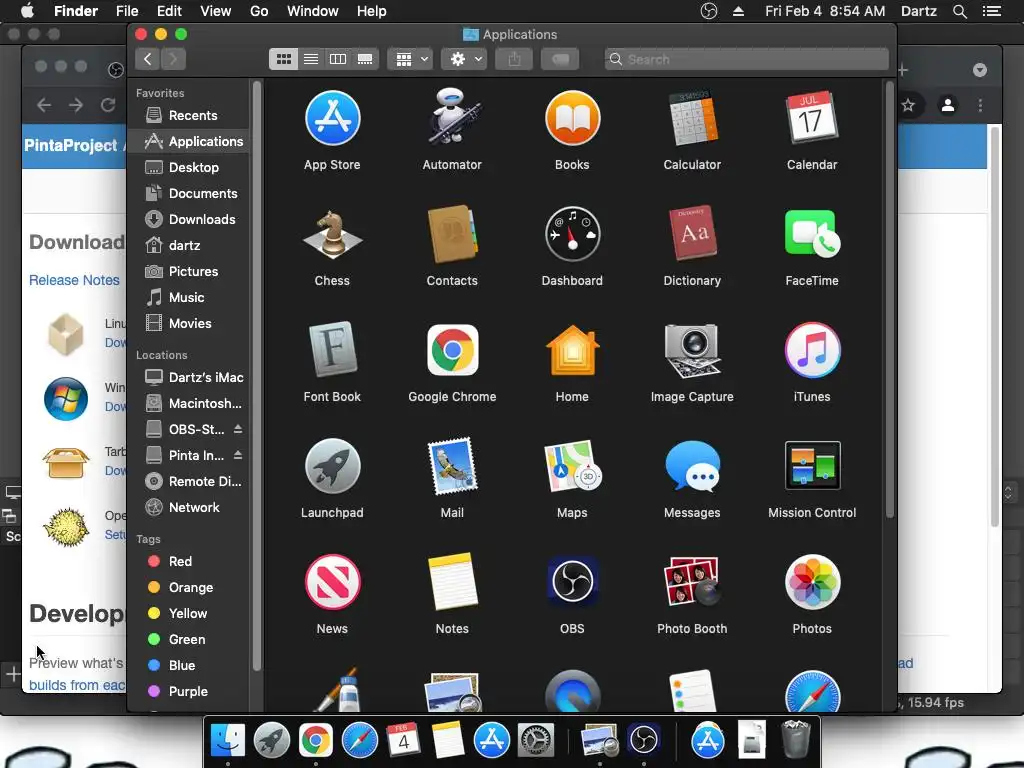Select Mission Control application
Image resolution: width=1024 pixels, height=768 pixels.
pos(812,466)
